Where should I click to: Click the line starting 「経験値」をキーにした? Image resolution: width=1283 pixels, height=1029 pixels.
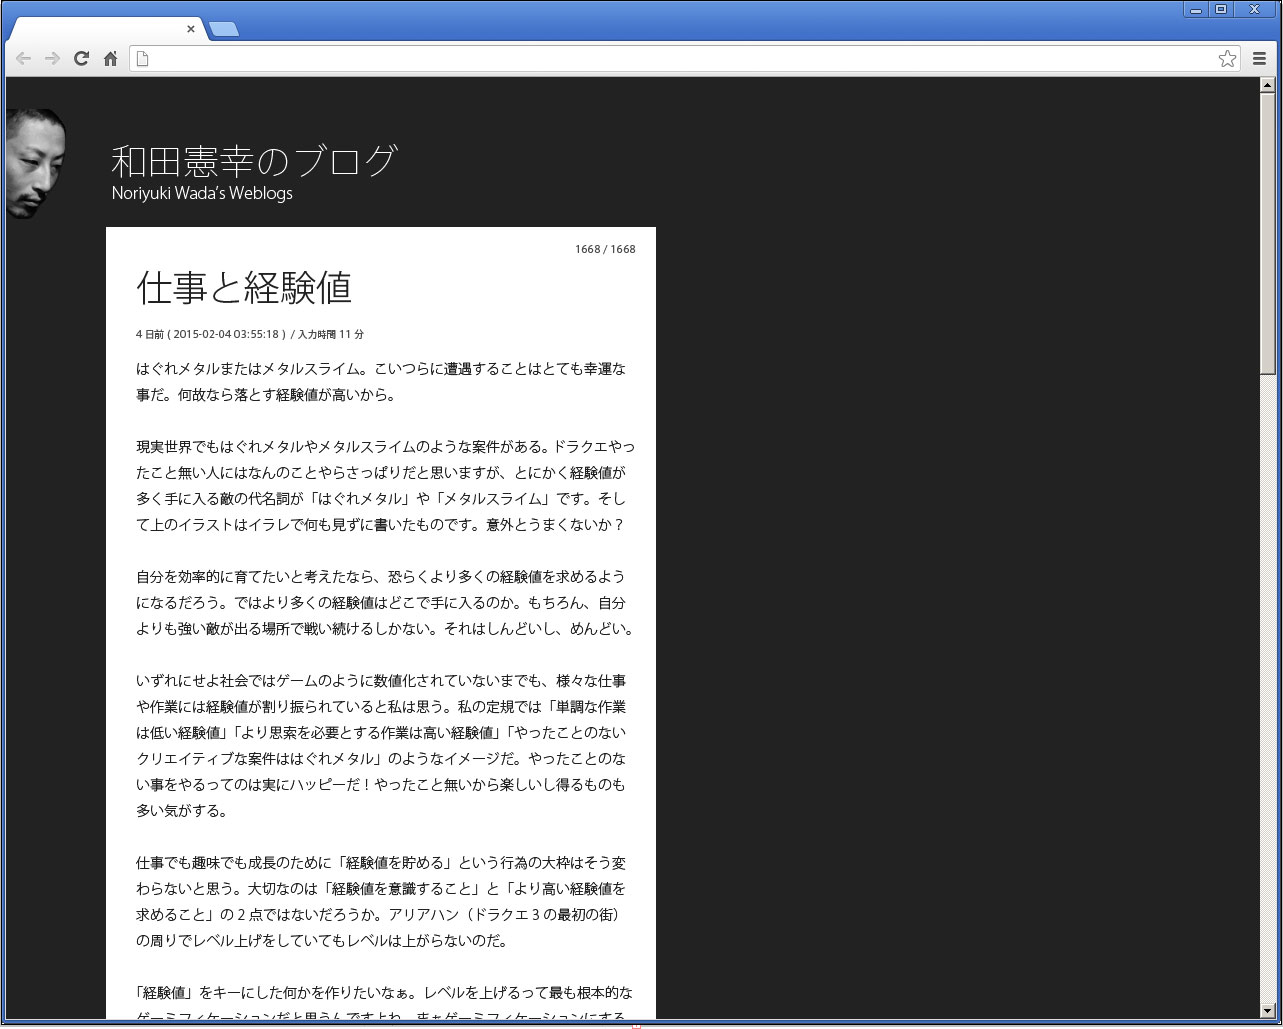[384, 993]
